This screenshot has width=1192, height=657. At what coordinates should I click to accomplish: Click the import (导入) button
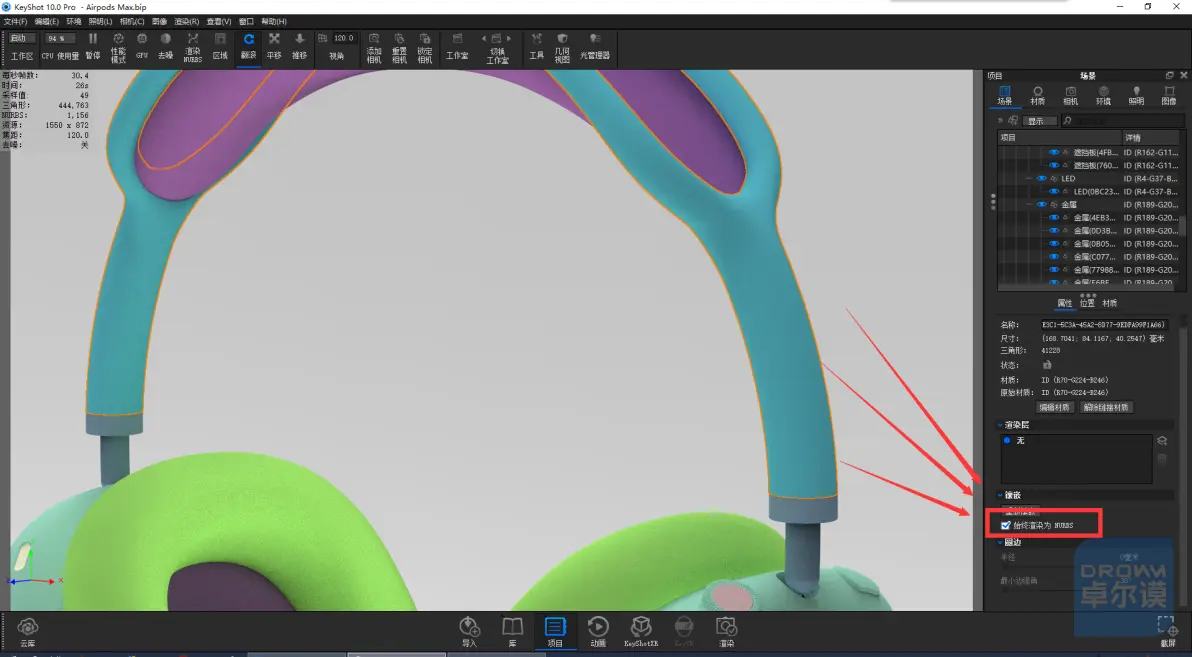[x=469, y=632]
